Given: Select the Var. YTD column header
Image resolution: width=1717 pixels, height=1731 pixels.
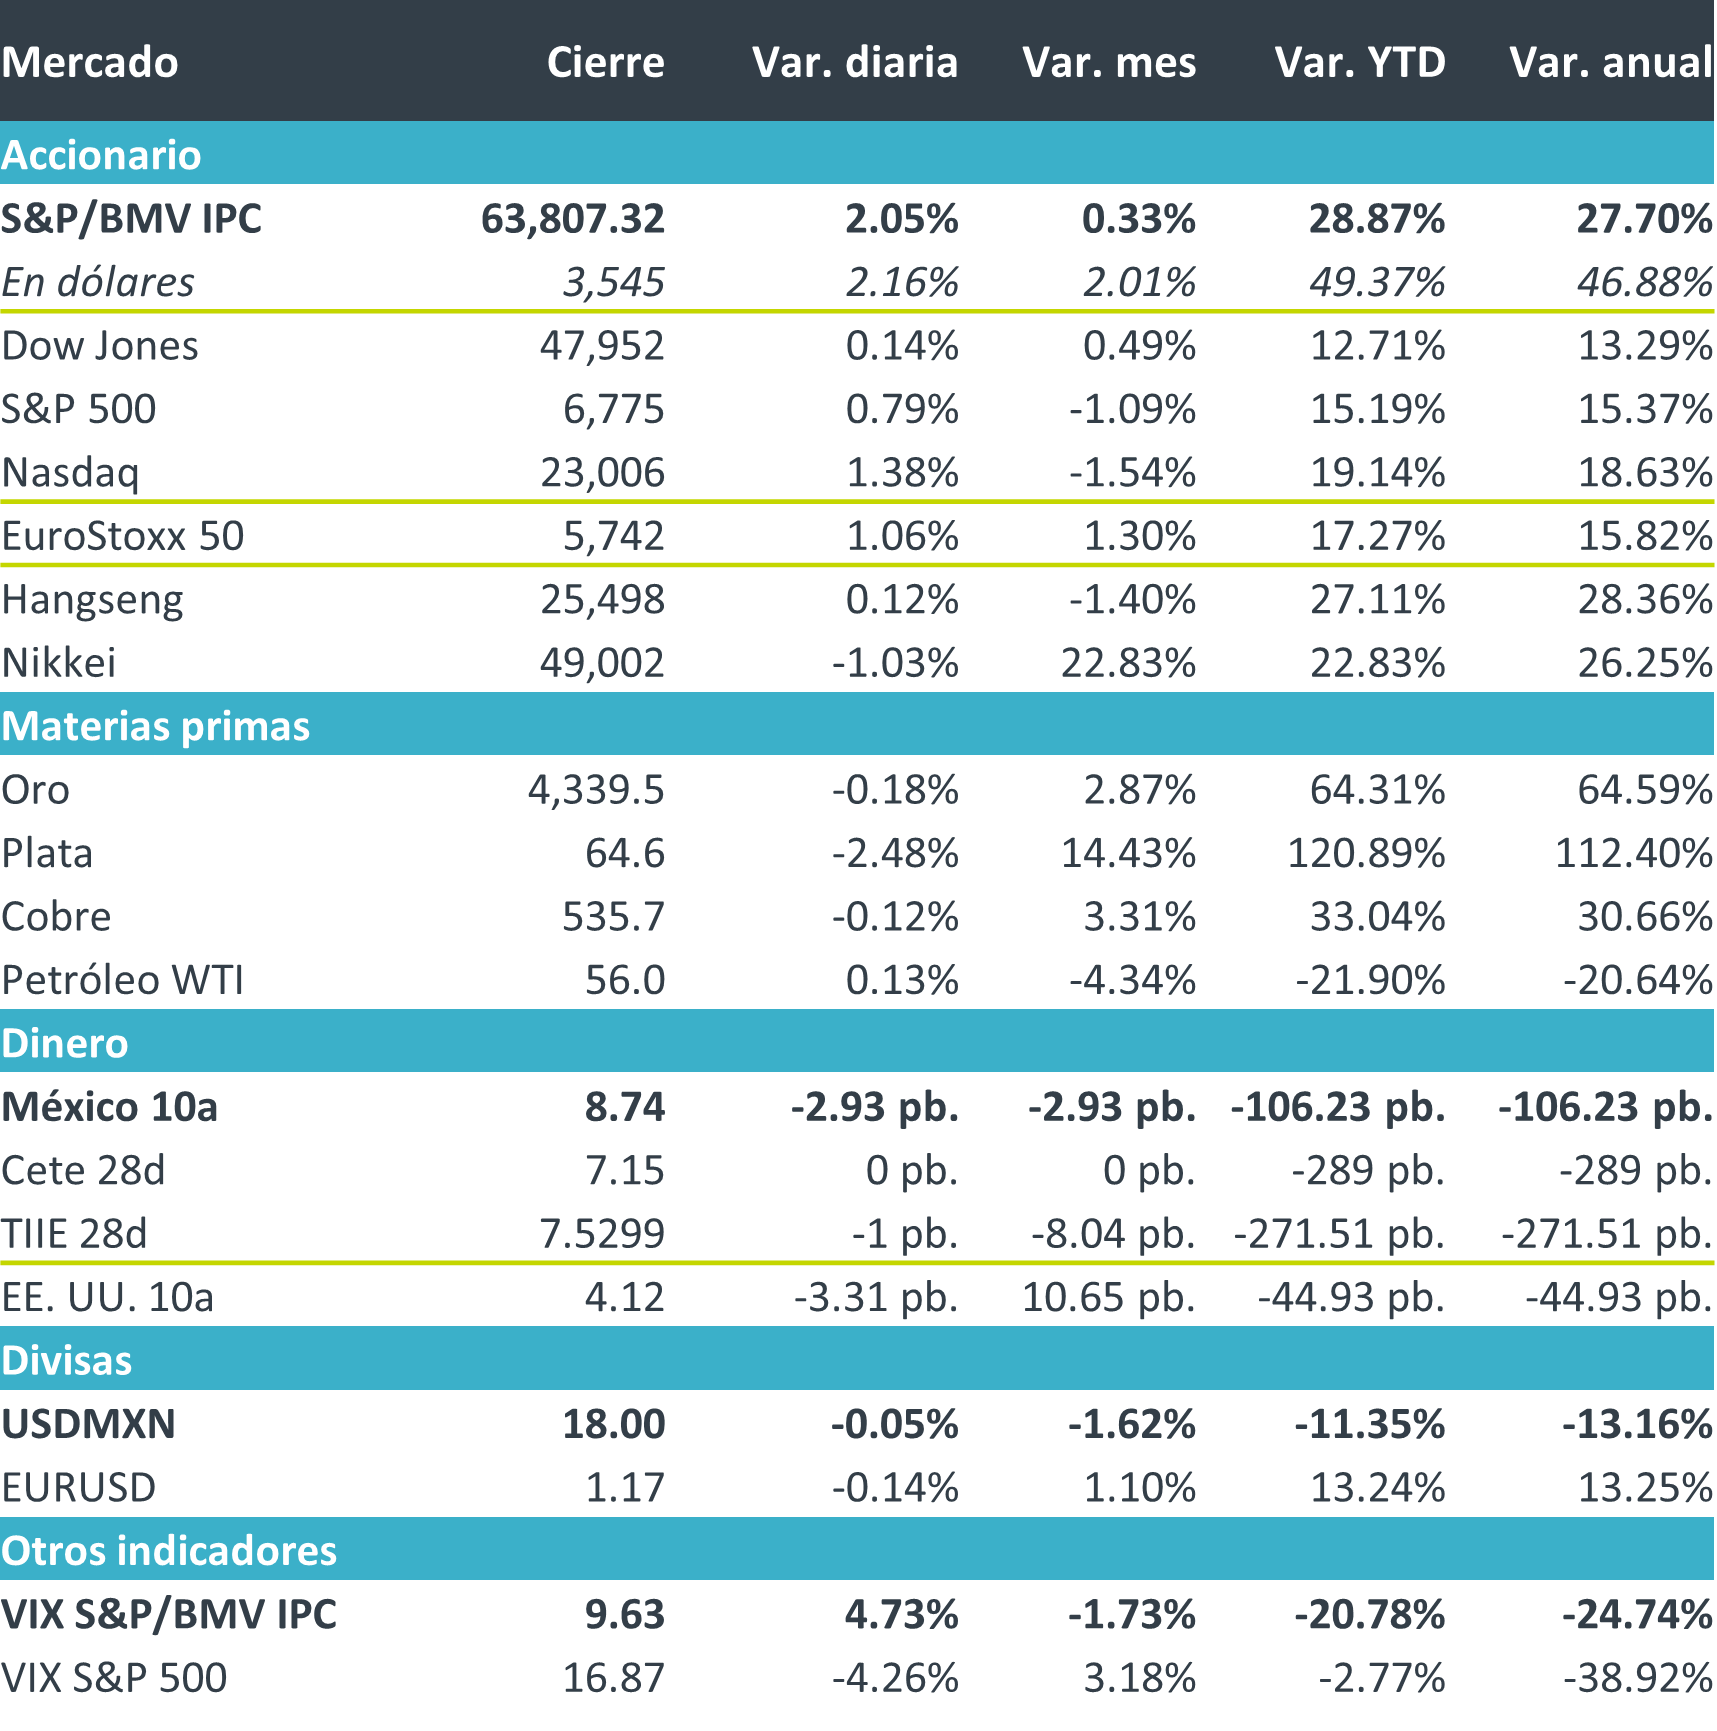Looking at the screenshot, I should point(1360,62).
